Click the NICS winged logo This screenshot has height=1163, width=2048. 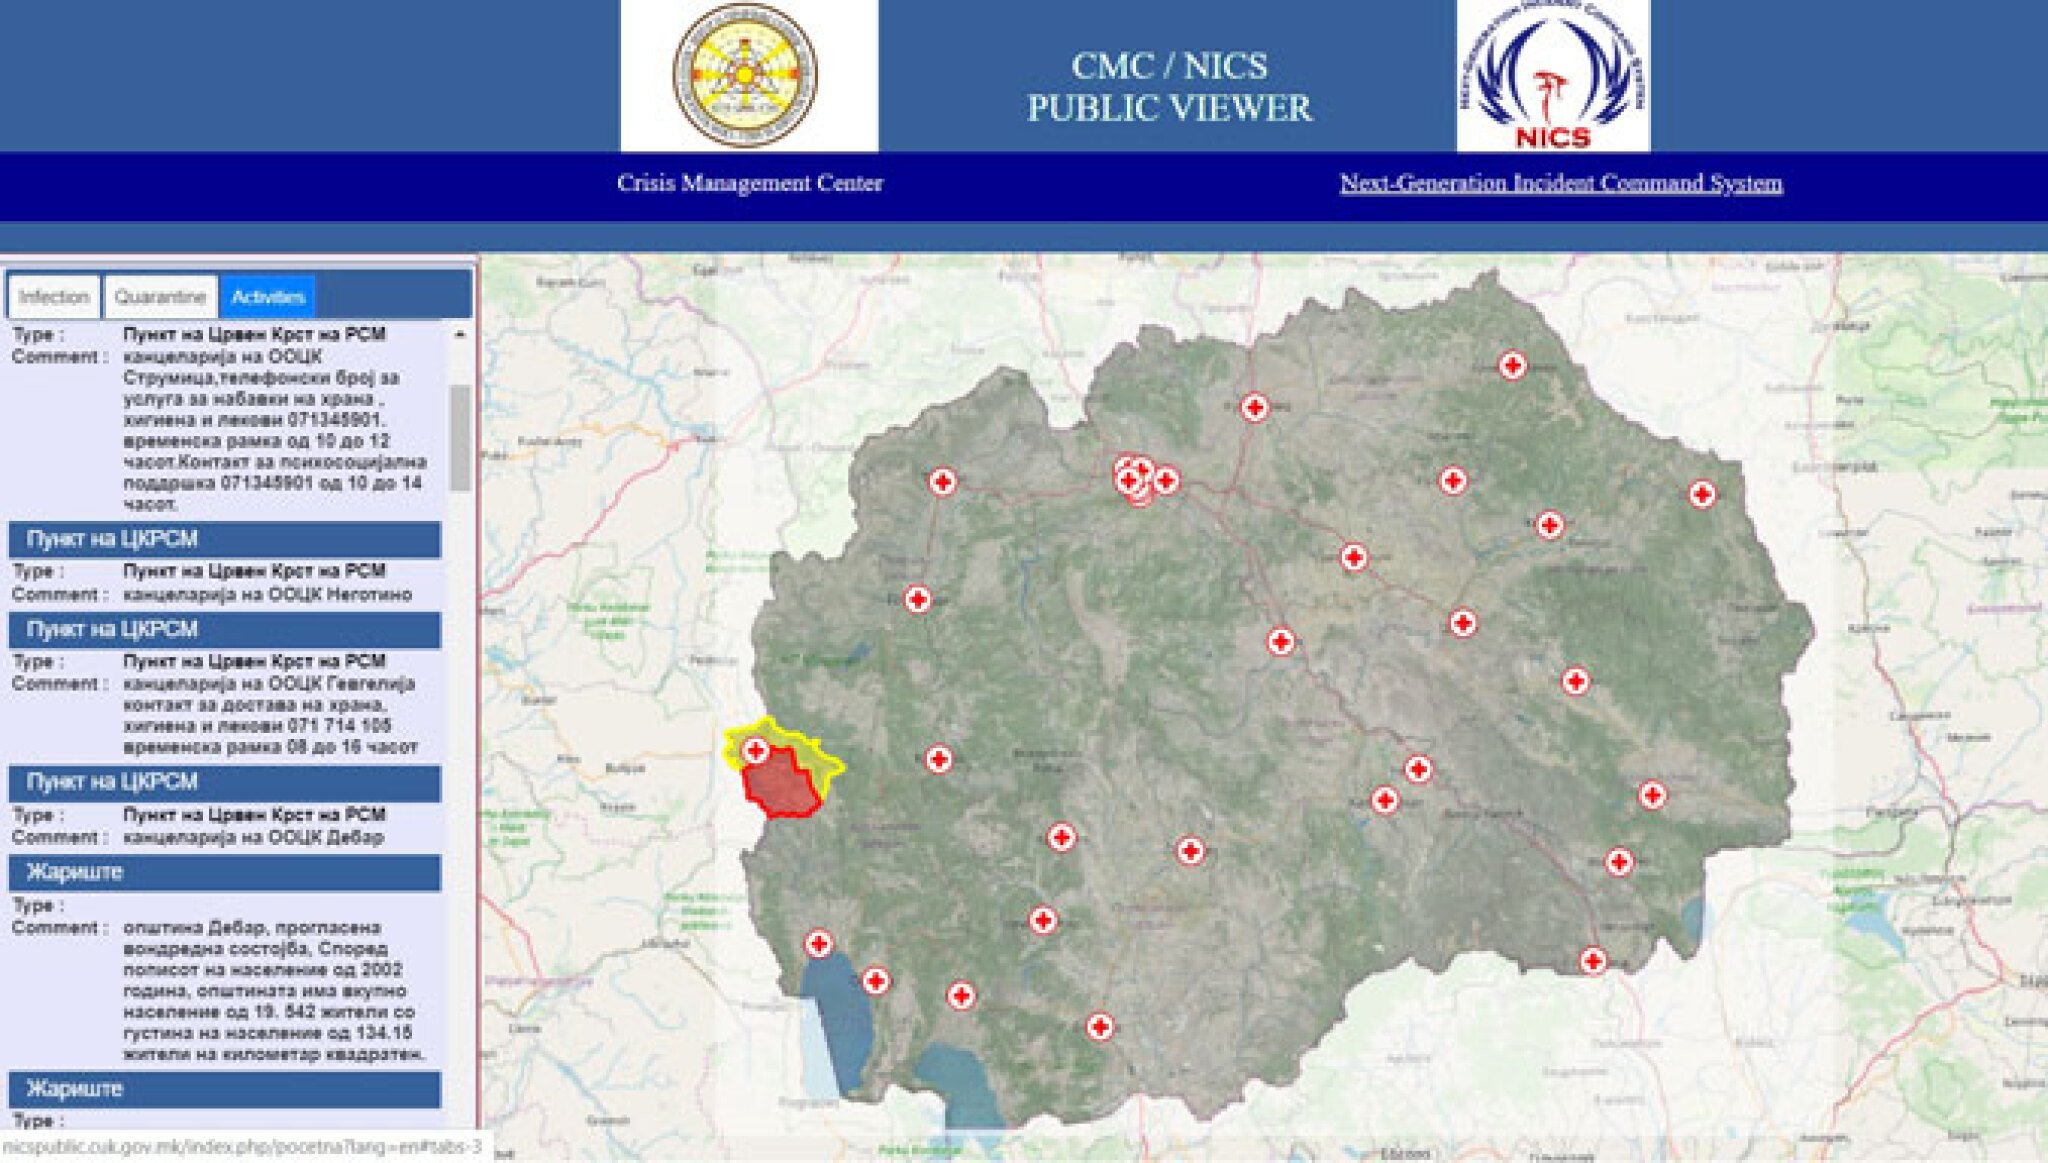(1552, 75)
